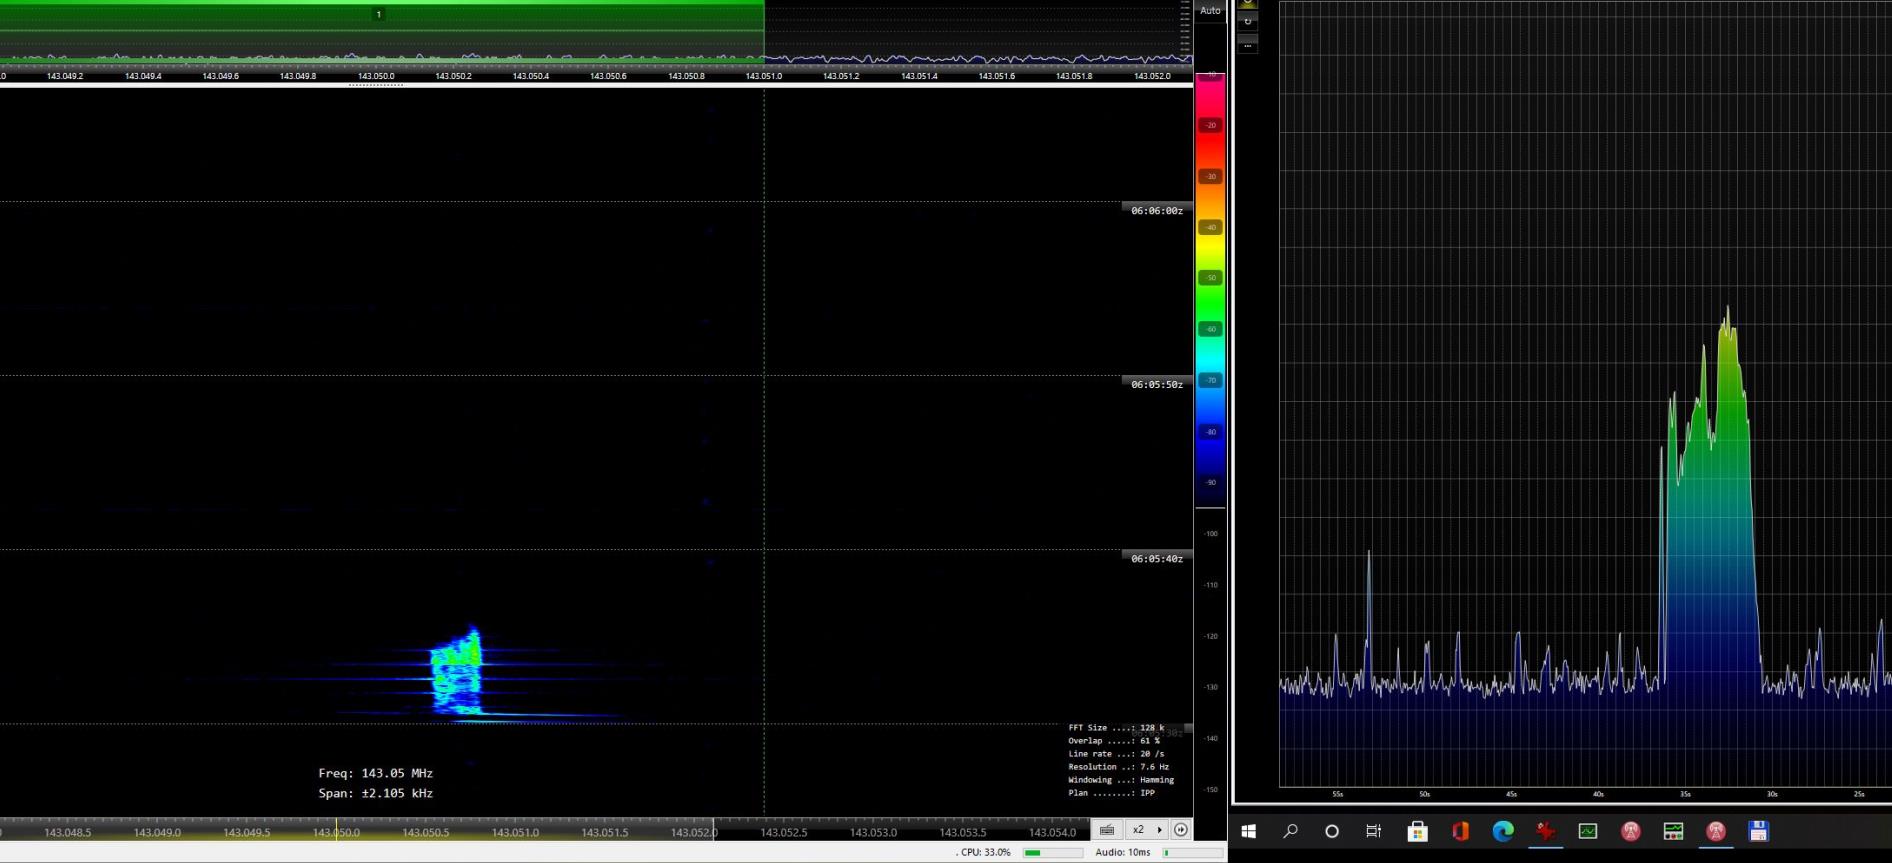Open Task View on the taskbar
The image size is (1892, 863).
coord(1374,831)
